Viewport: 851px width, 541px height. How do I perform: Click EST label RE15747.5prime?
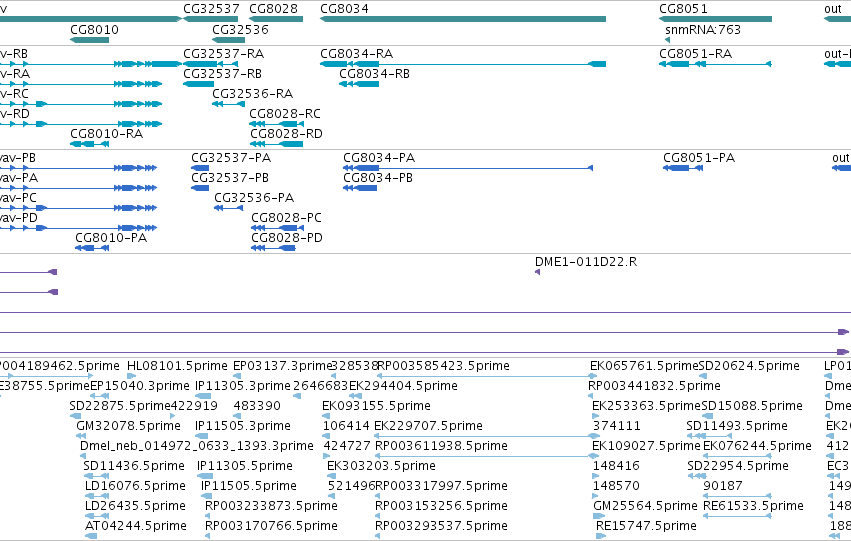[x=646, y=526]
